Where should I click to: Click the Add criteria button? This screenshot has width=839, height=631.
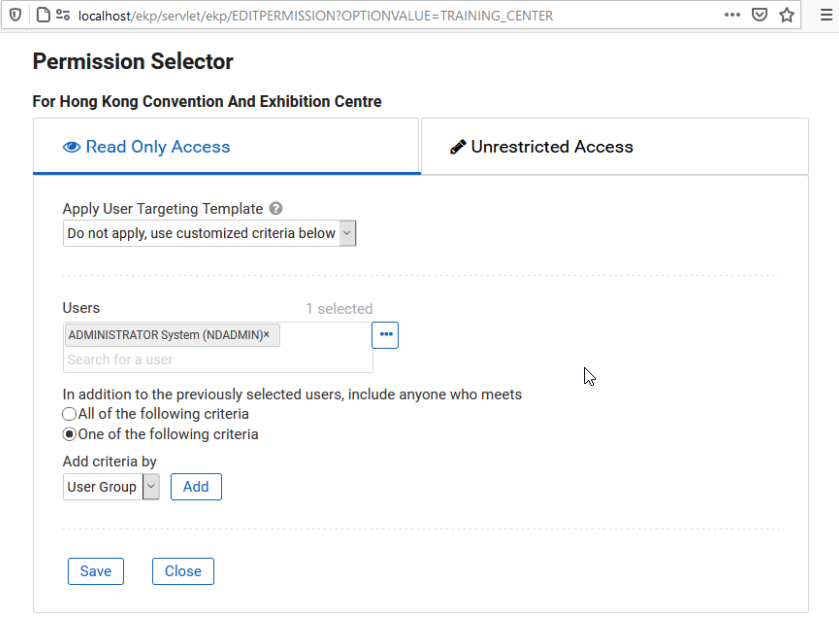point(196,487)
